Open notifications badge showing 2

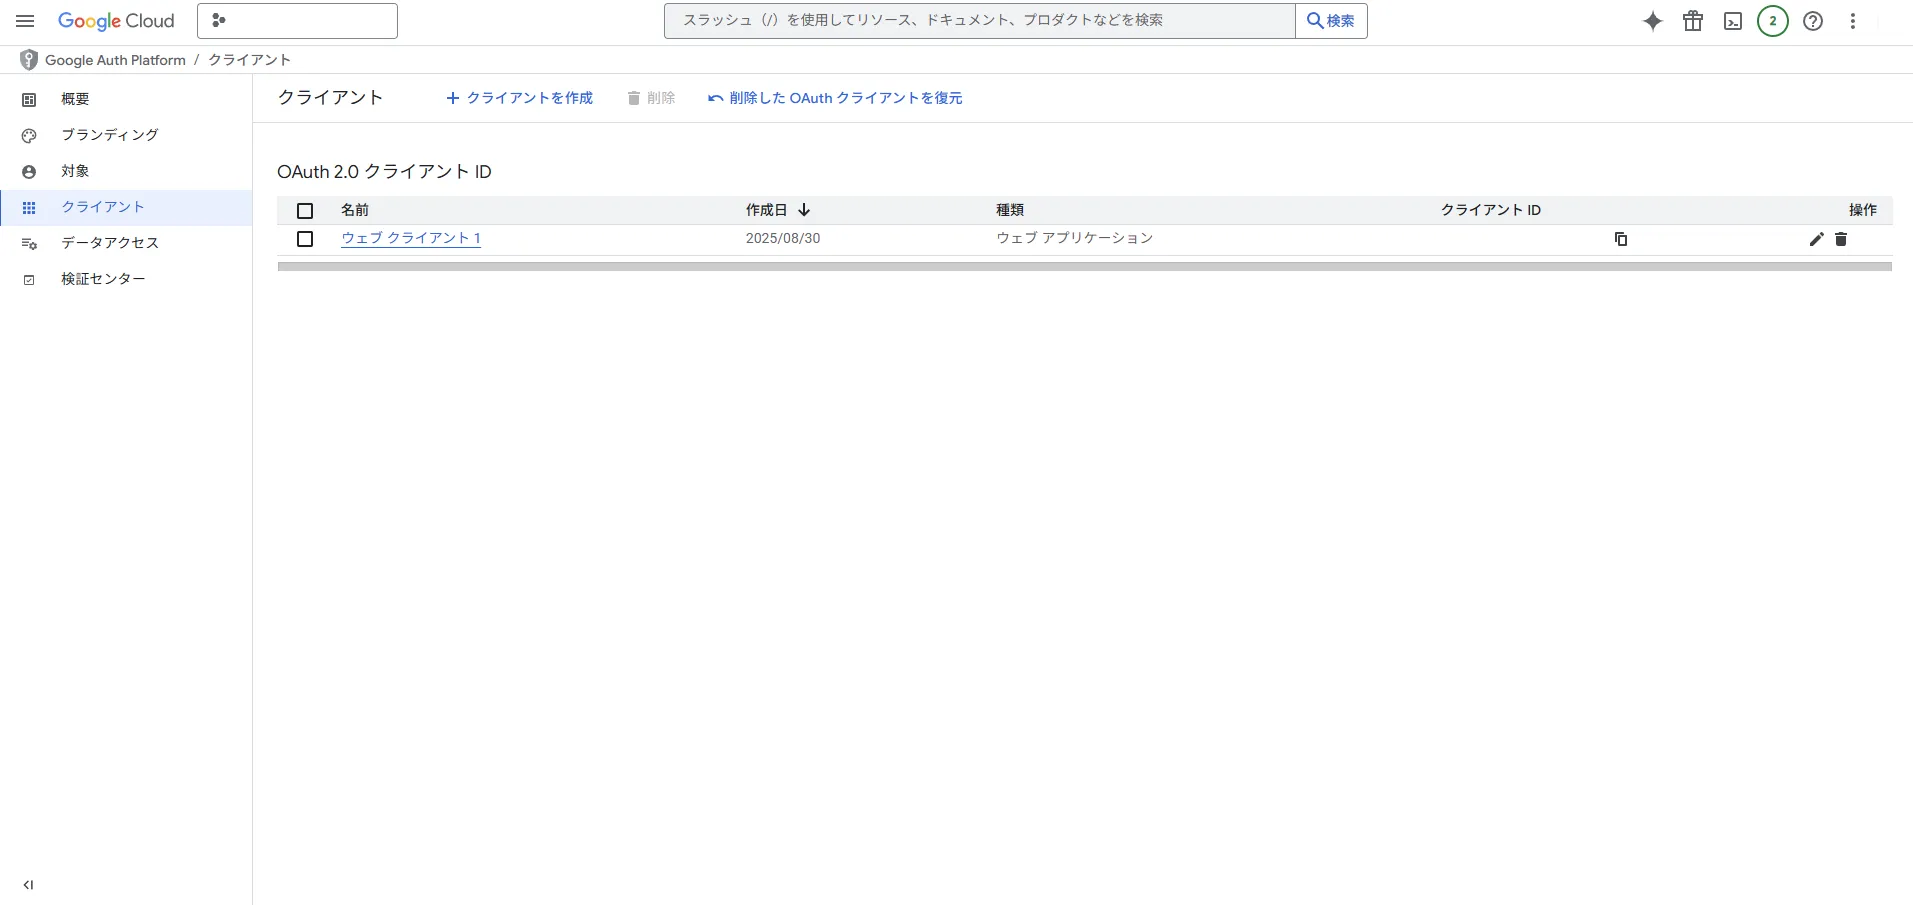(x=1773, y=21)
